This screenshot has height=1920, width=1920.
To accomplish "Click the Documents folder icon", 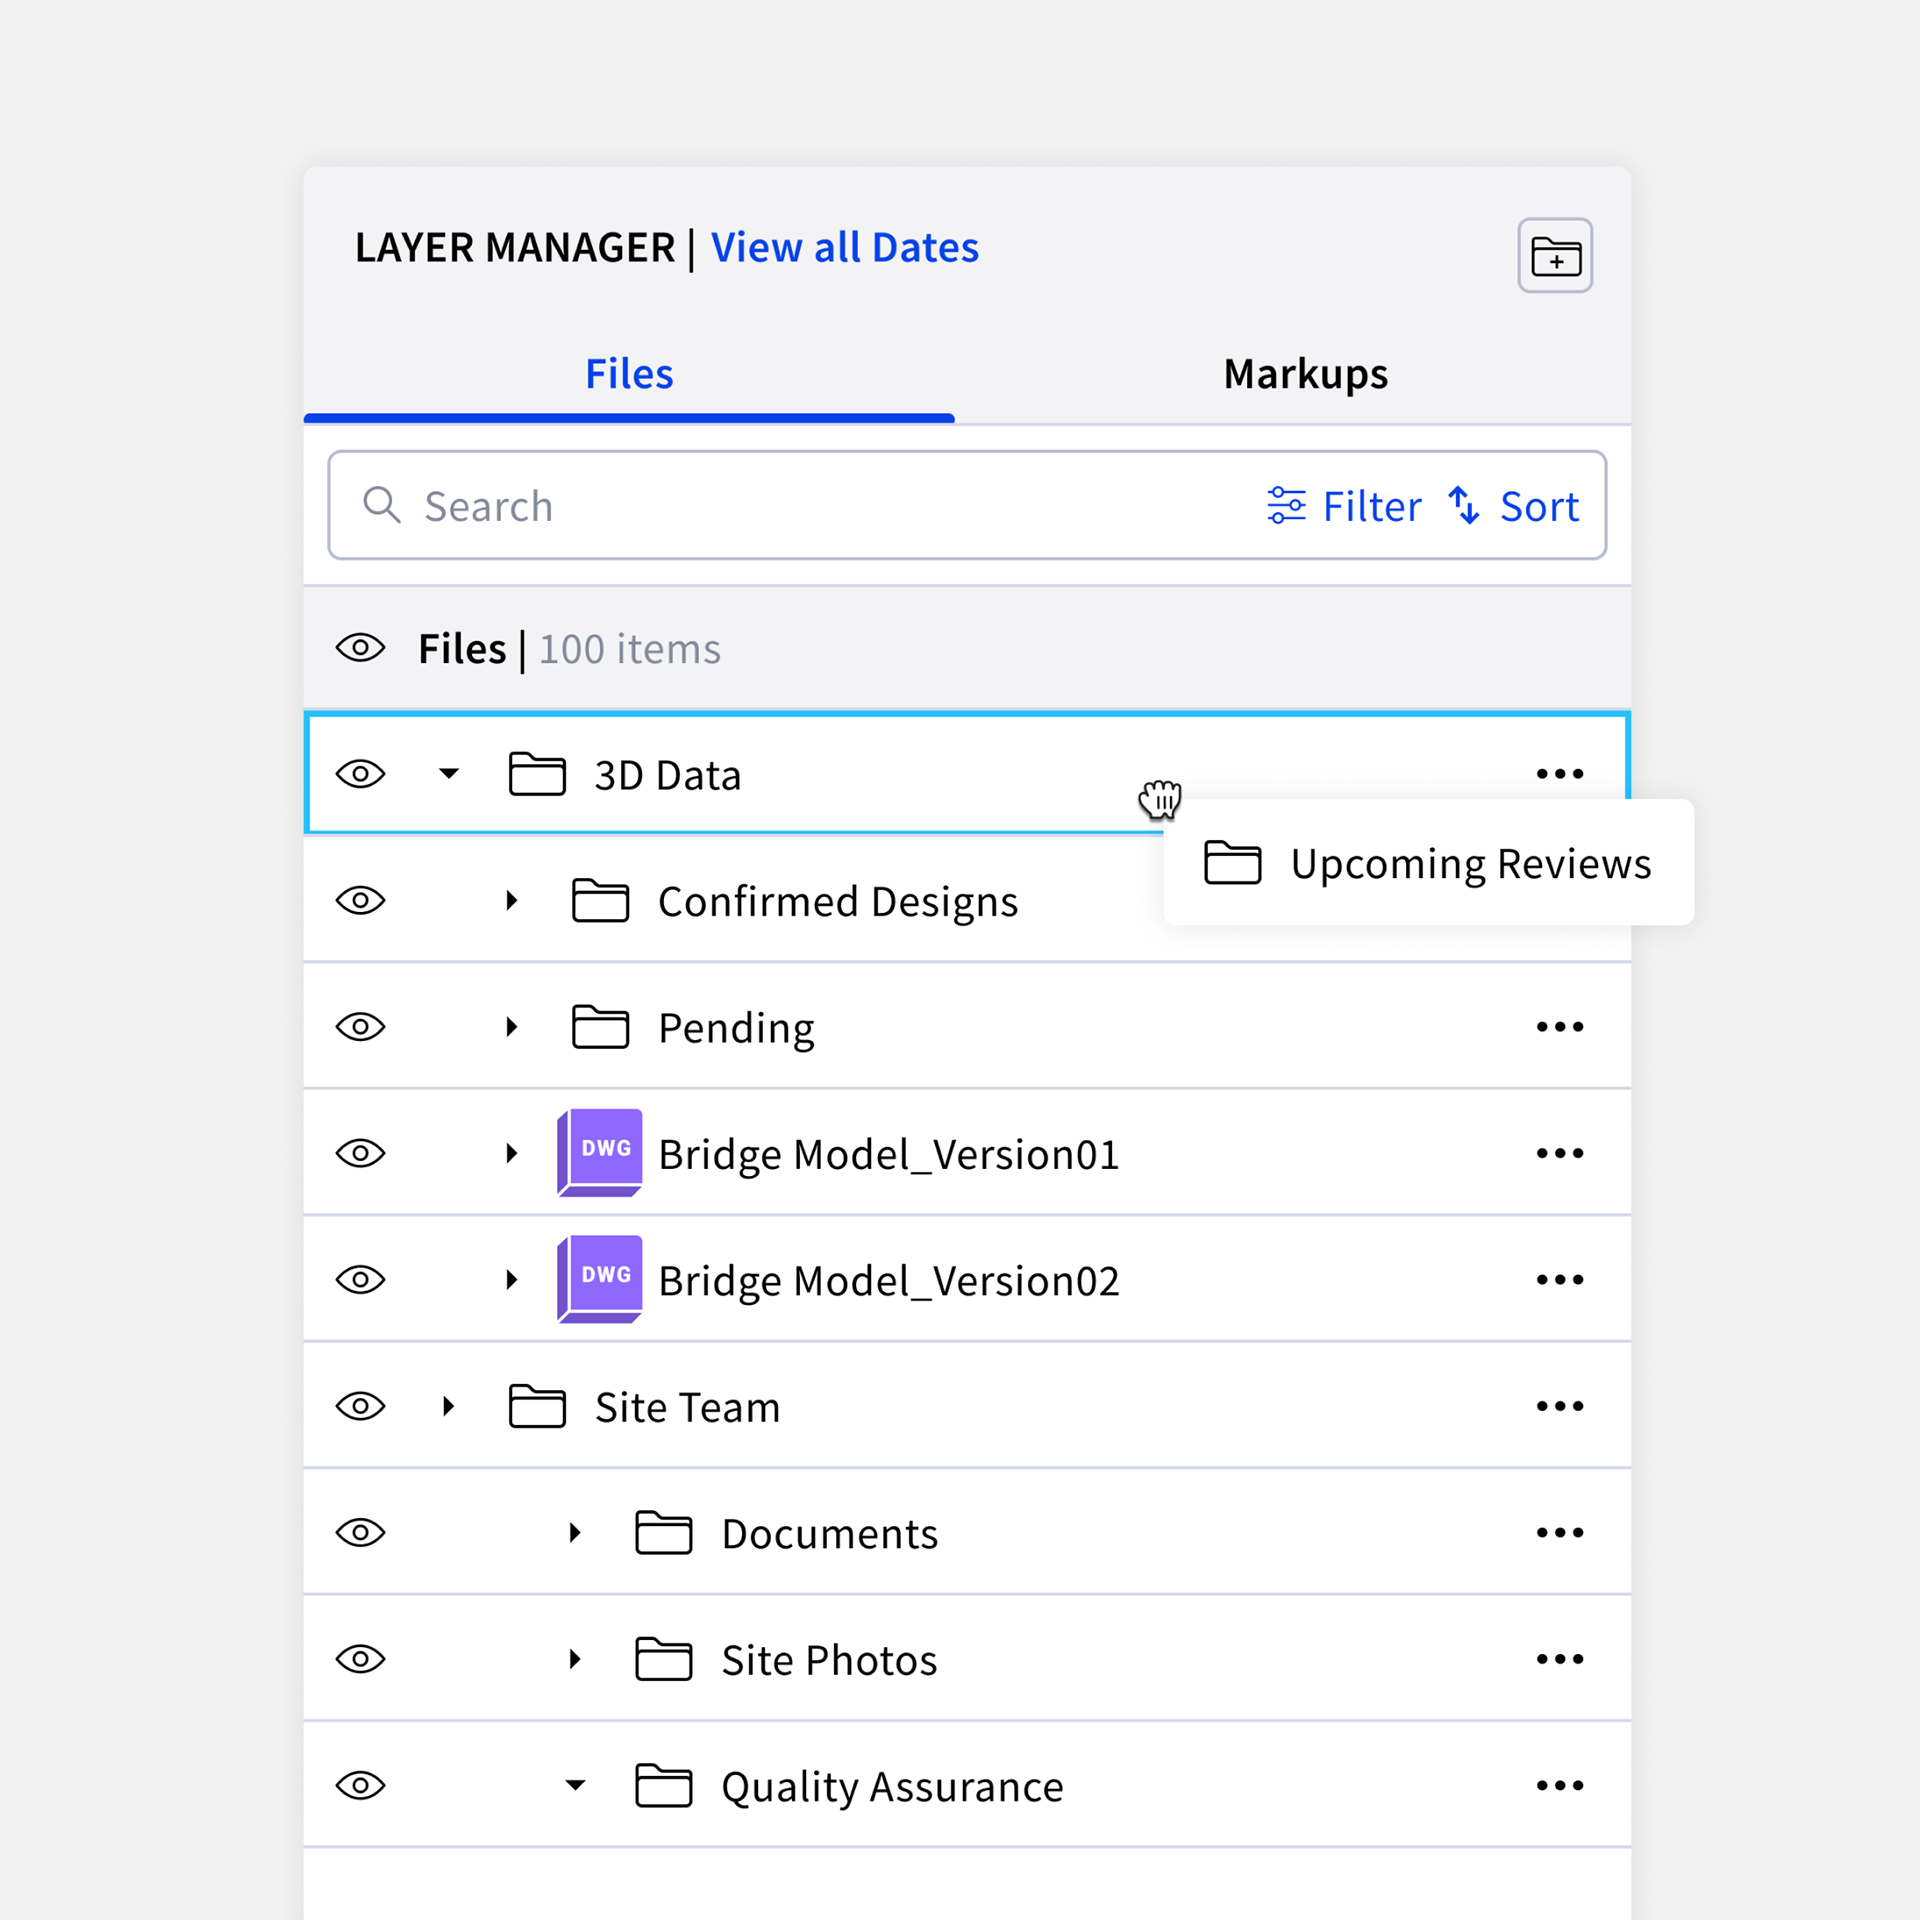I will (x=663, y=1533).
